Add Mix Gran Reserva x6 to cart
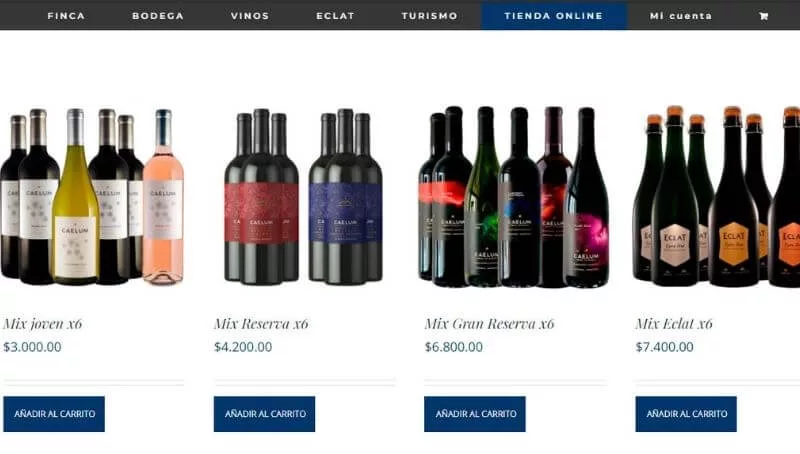 tap(474, 414)
